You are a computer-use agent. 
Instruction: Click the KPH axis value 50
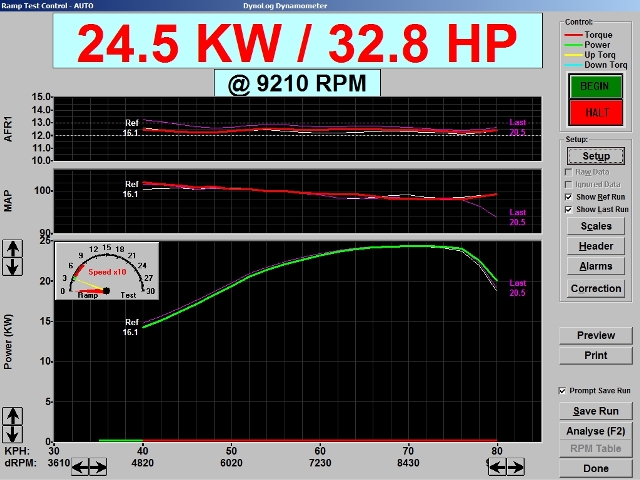tap(231, 451)
